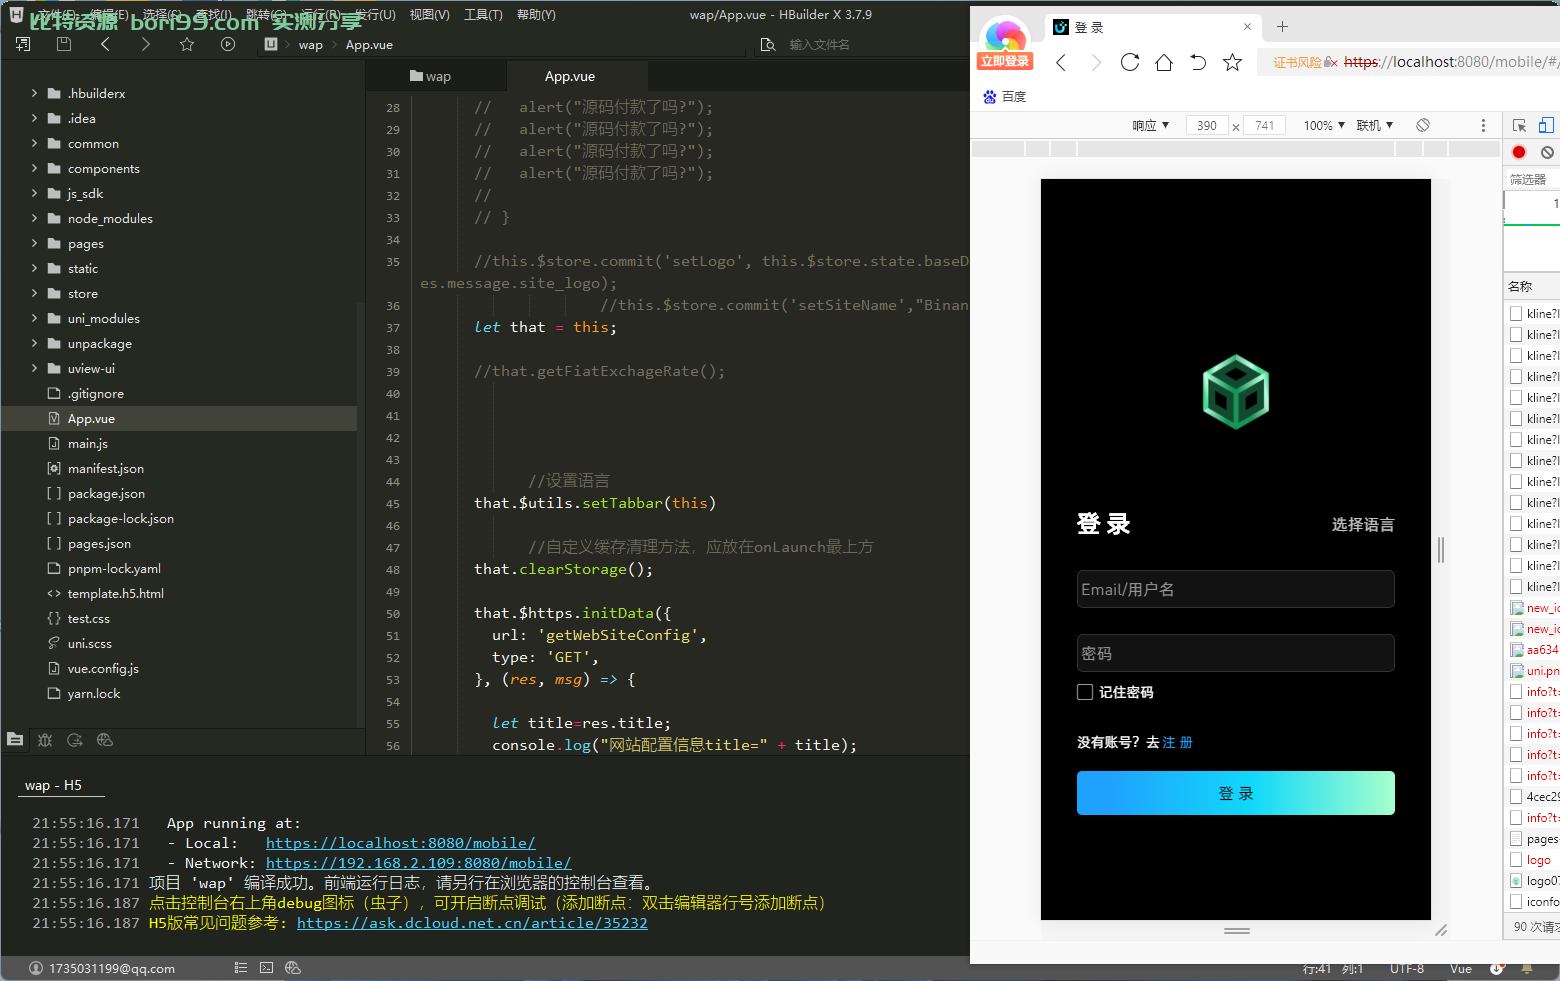1560x981 pixels.
Task: Click the star bookmark icon in HBuilder toolbar
Action: click(x=187, y=44)
